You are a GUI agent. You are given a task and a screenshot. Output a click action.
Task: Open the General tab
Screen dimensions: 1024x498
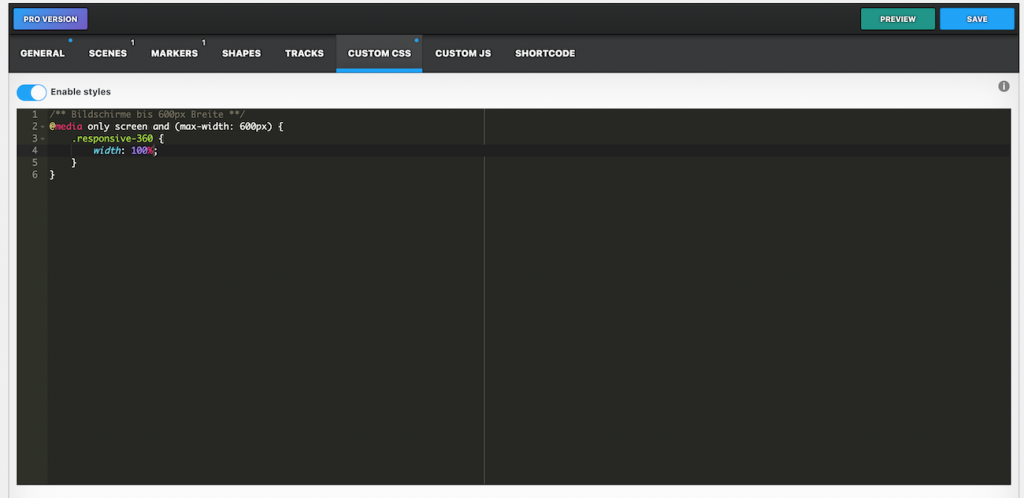click(42, 54)
